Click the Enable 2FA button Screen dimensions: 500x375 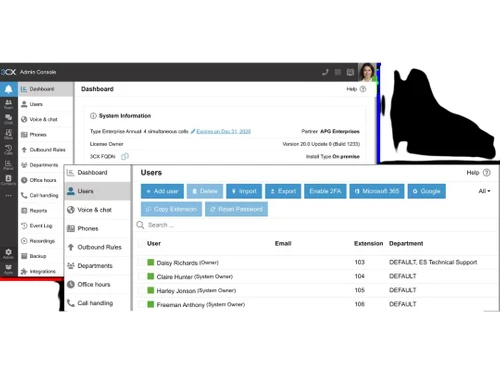(x=325, y=191)
